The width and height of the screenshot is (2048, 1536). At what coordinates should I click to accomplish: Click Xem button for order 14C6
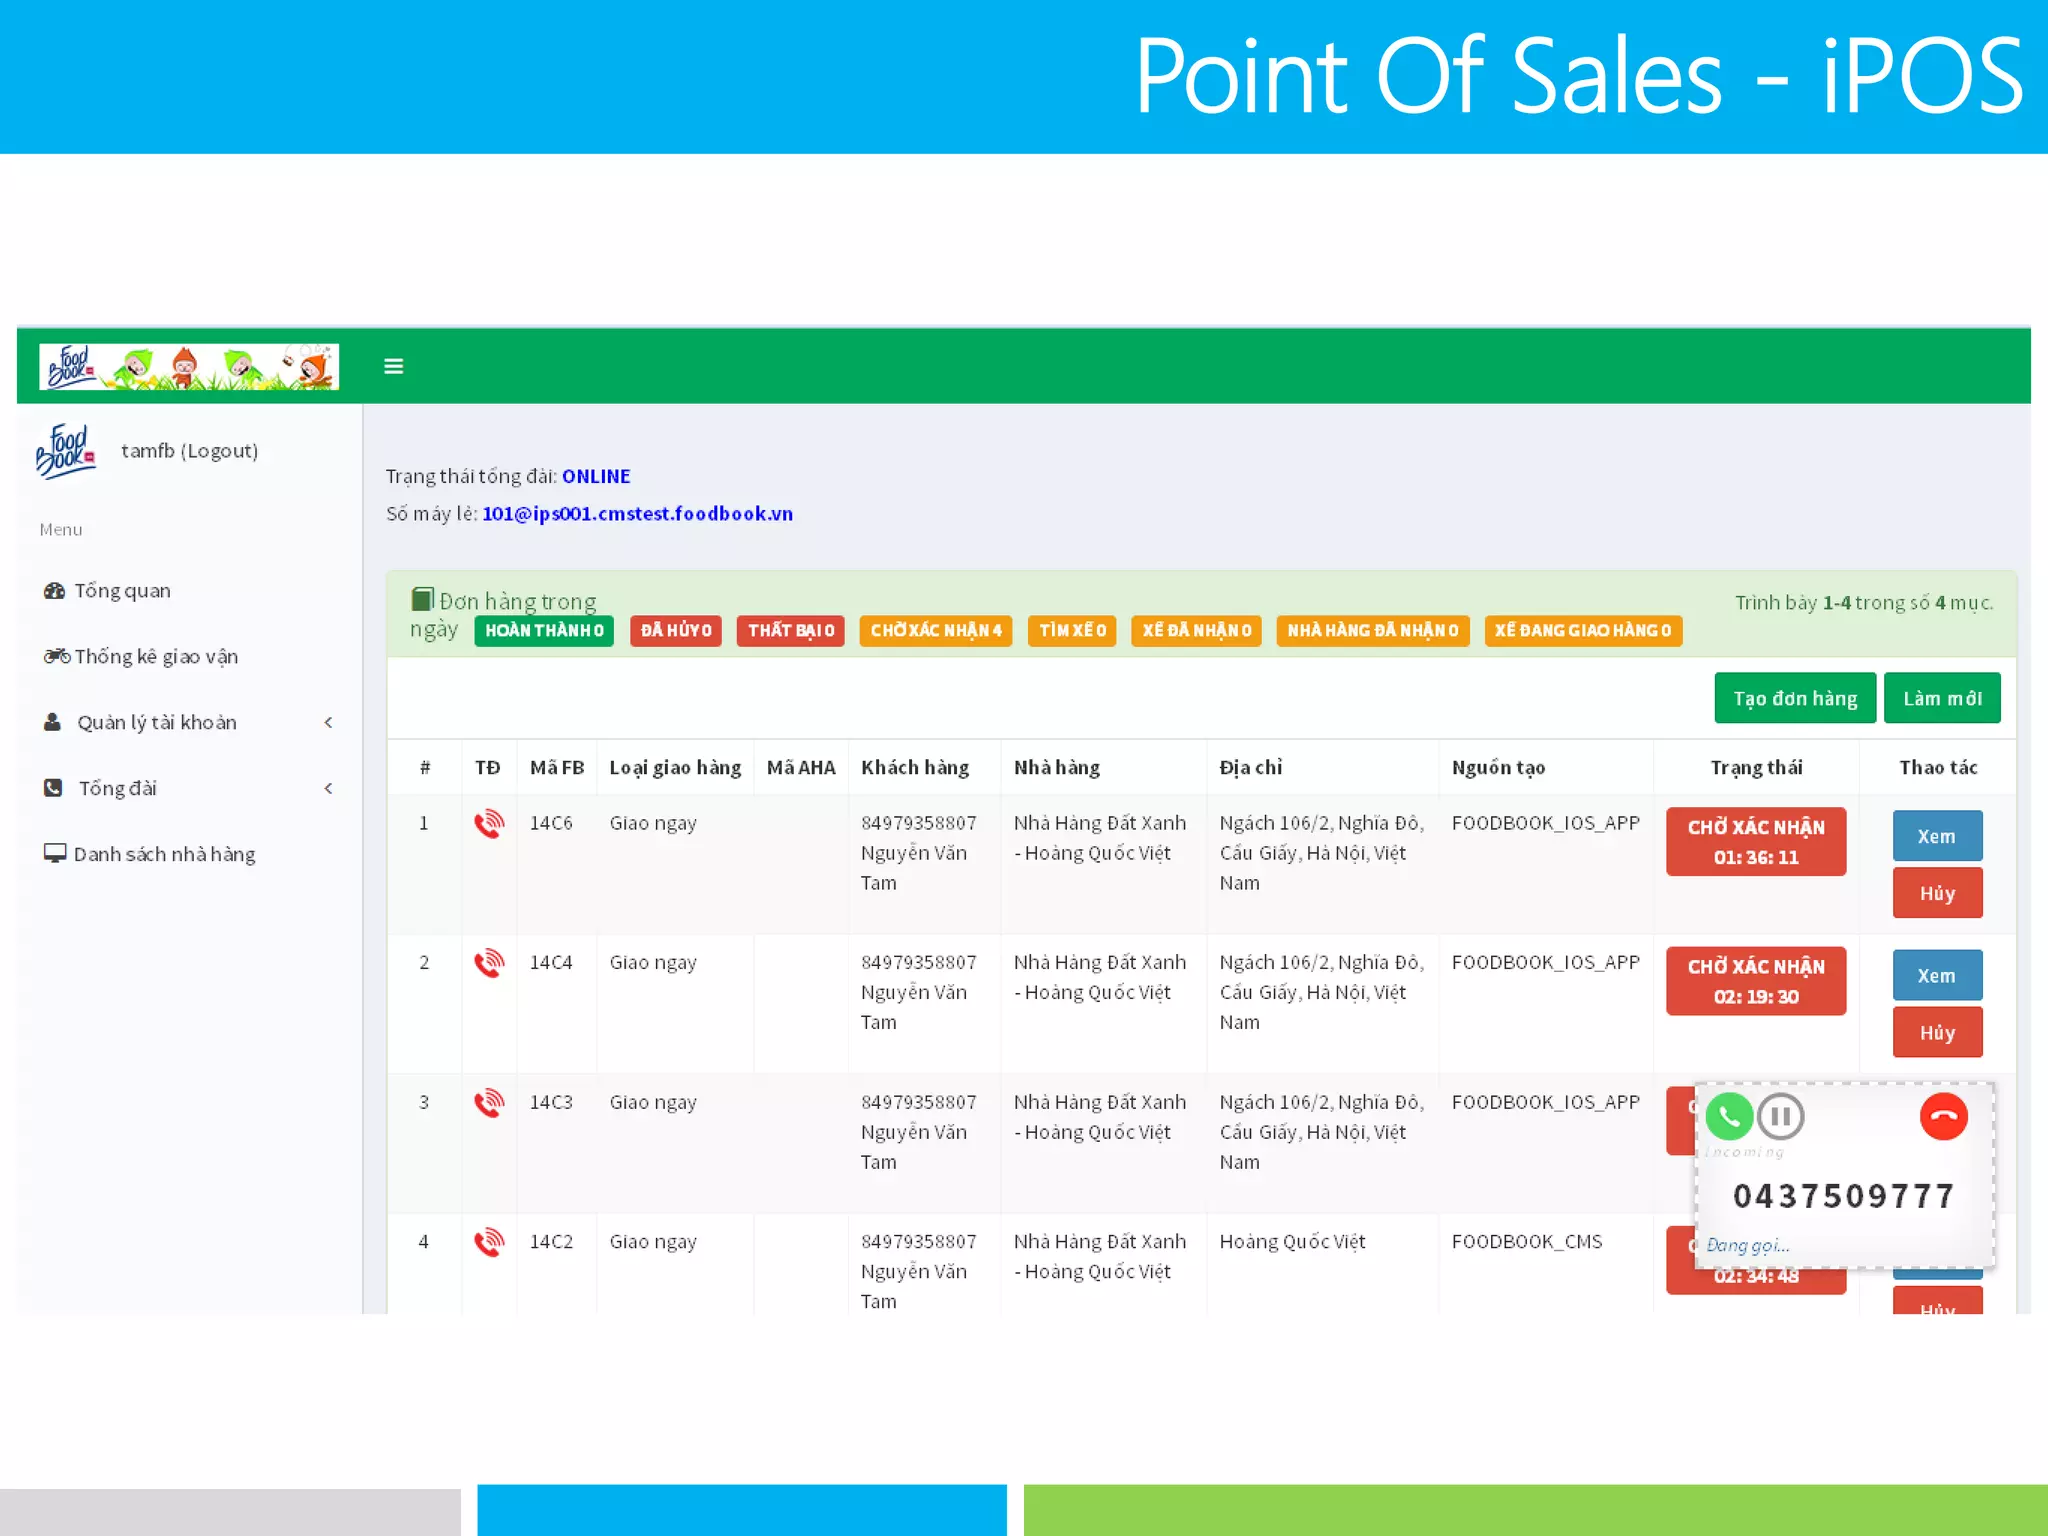point(1937,836)
